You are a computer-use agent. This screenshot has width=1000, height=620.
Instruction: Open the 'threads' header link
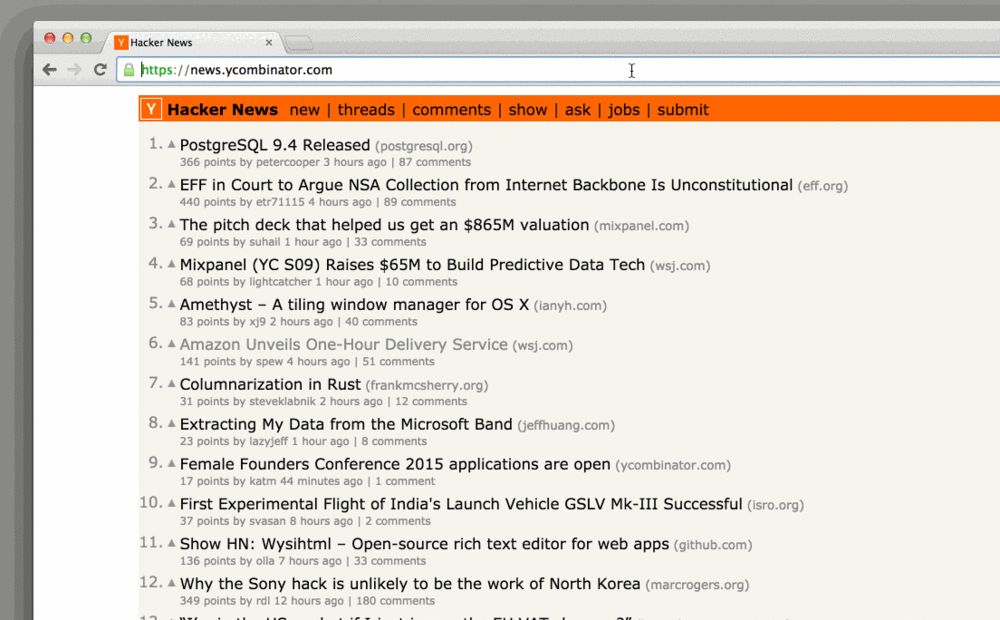tap(366, 110)
